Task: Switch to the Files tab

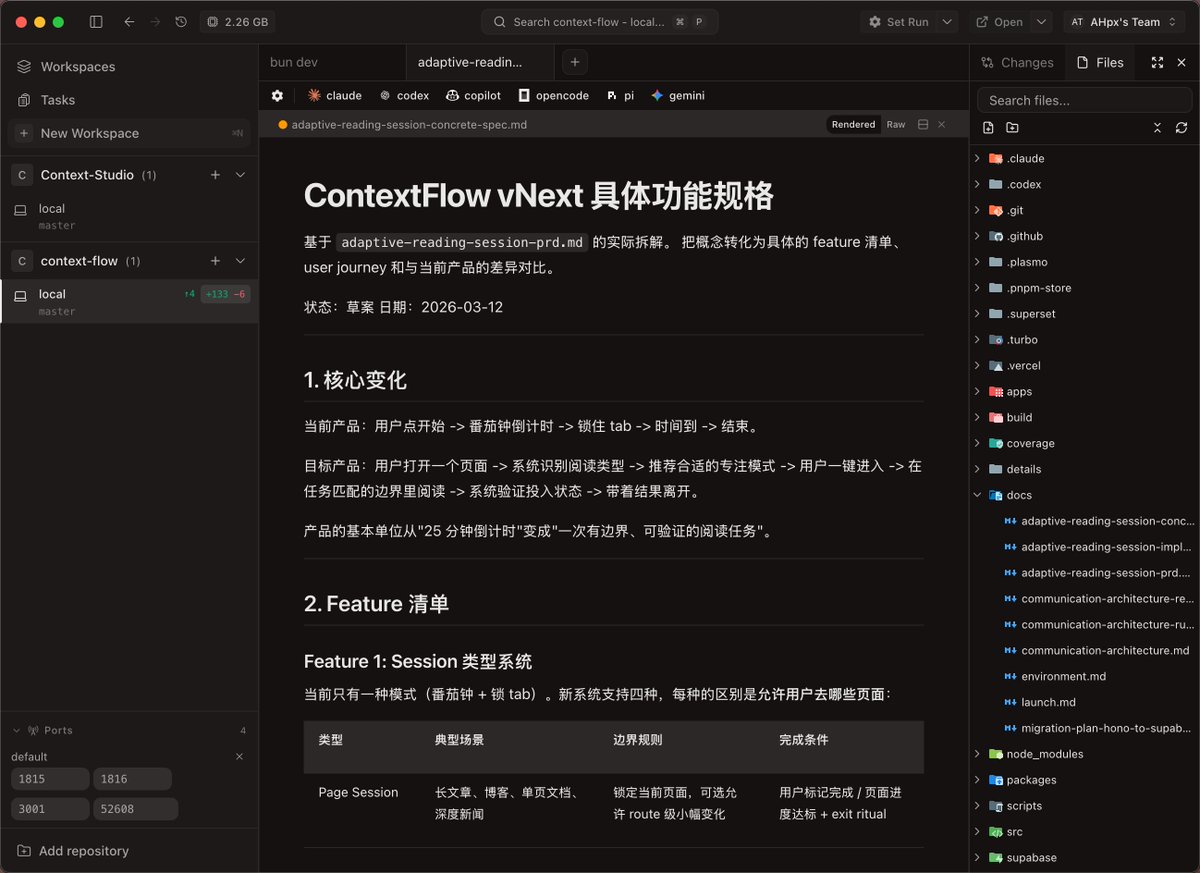Action: click(1100, 62)
